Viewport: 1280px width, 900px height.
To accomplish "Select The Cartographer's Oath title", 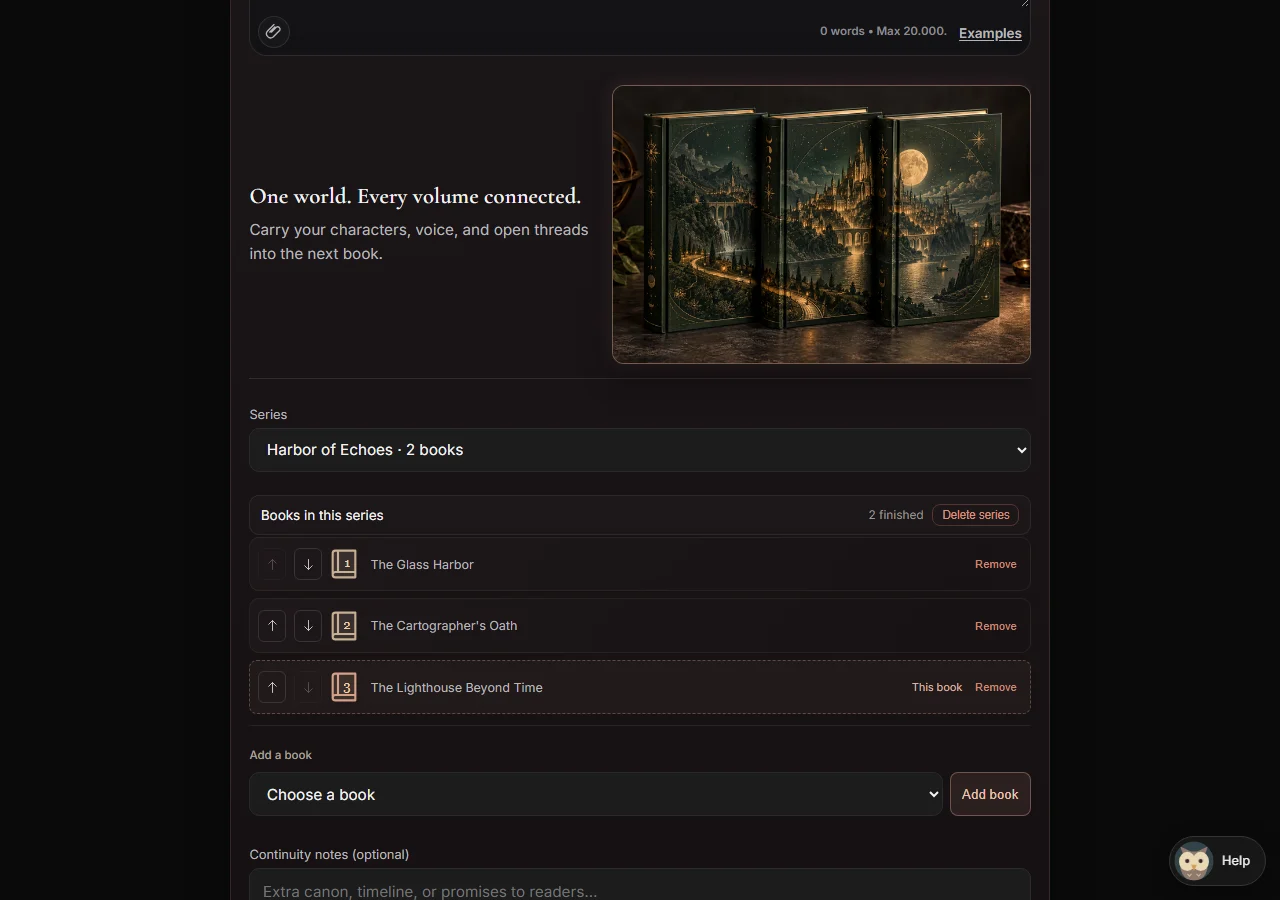I will coord(444,626).
